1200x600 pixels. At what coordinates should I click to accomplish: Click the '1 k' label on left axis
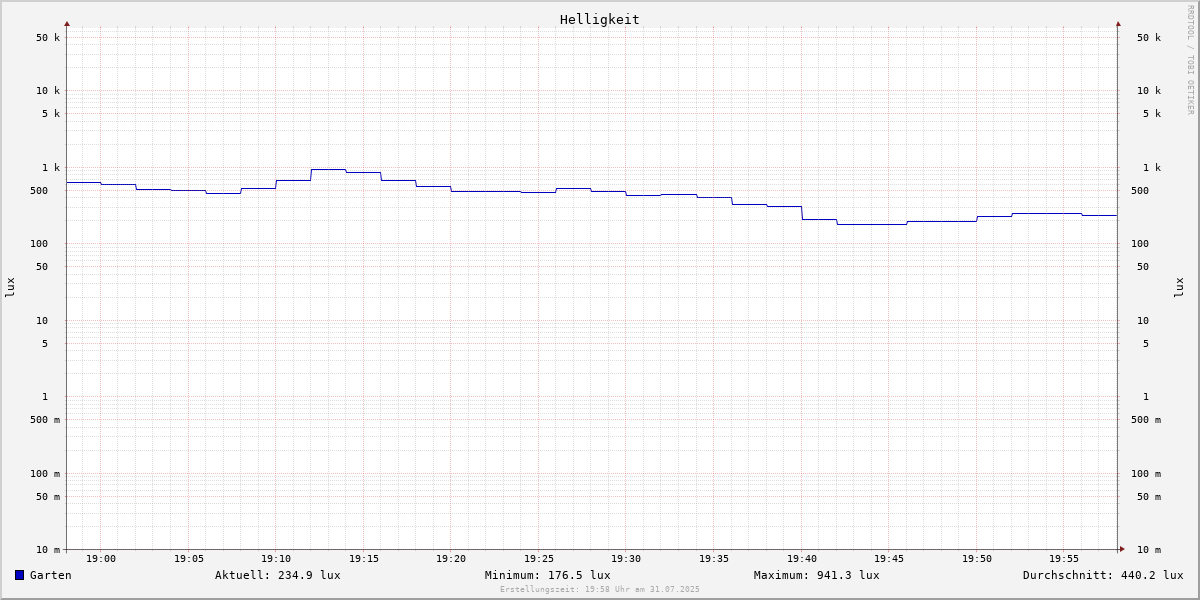coord(51,168)
